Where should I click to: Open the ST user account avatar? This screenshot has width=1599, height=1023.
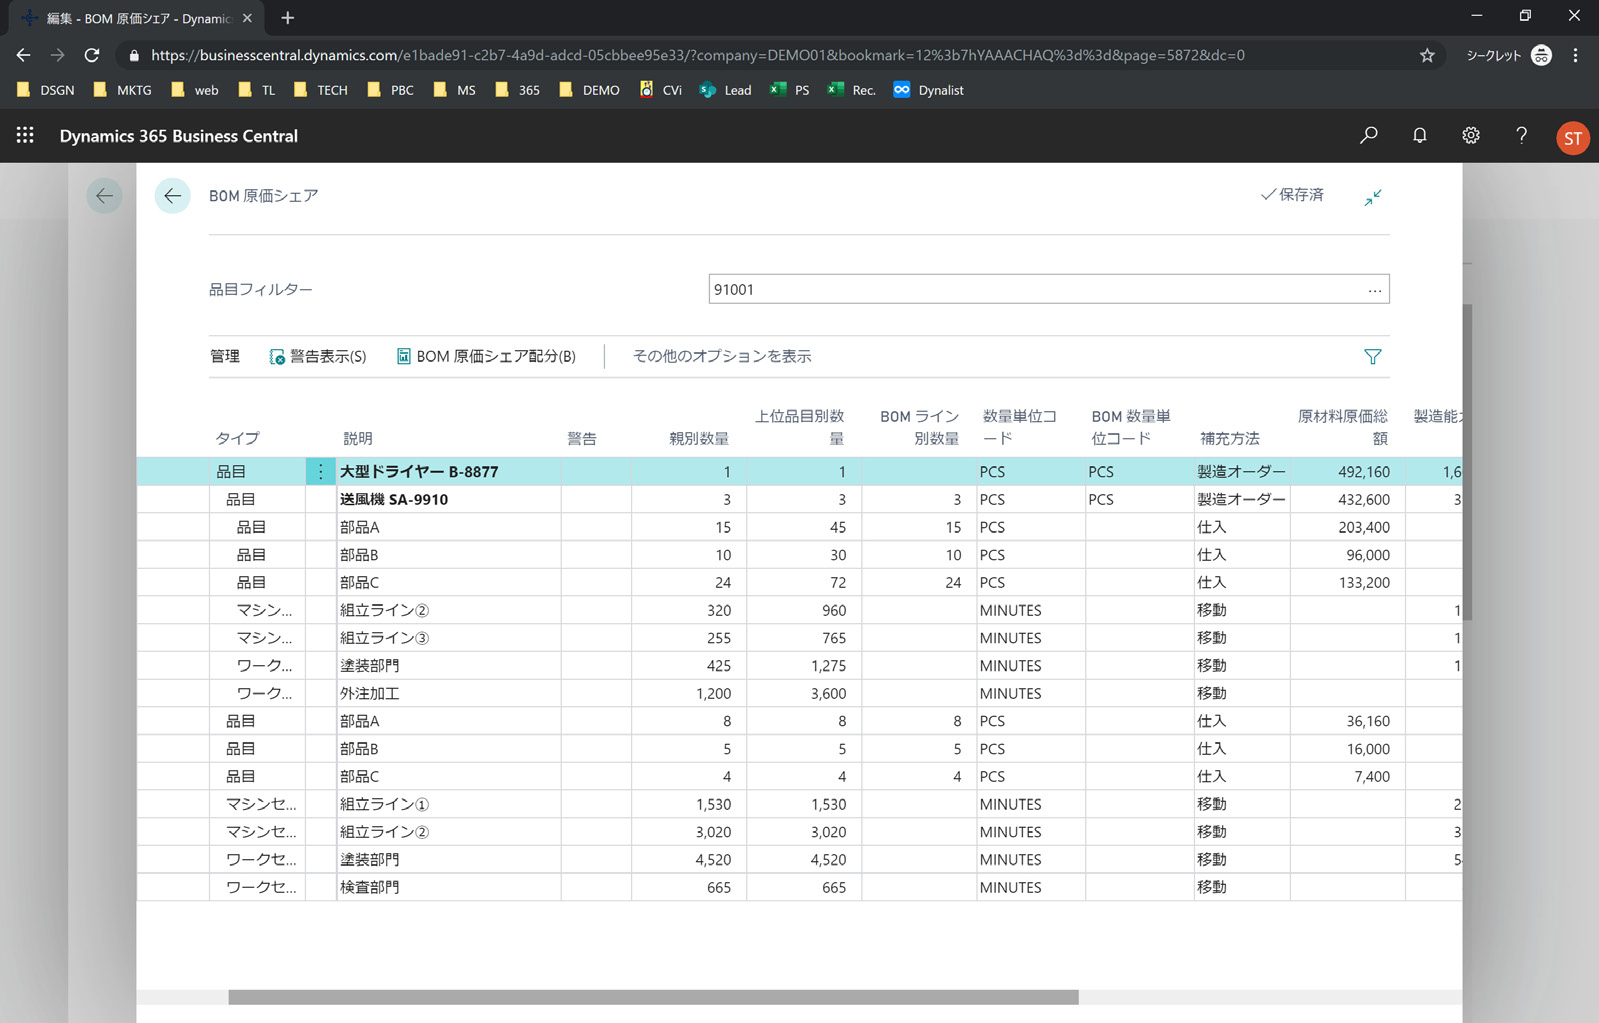pos(1572,137)
